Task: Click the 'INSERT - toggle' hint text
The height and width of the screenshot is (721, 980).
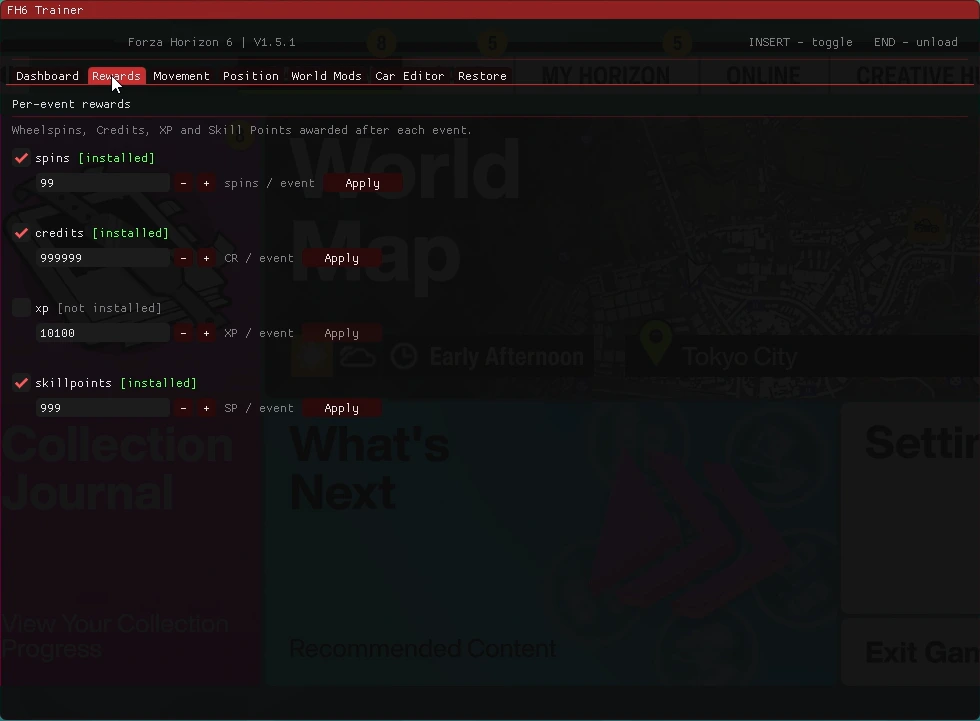Action: [x=801, y=42]
